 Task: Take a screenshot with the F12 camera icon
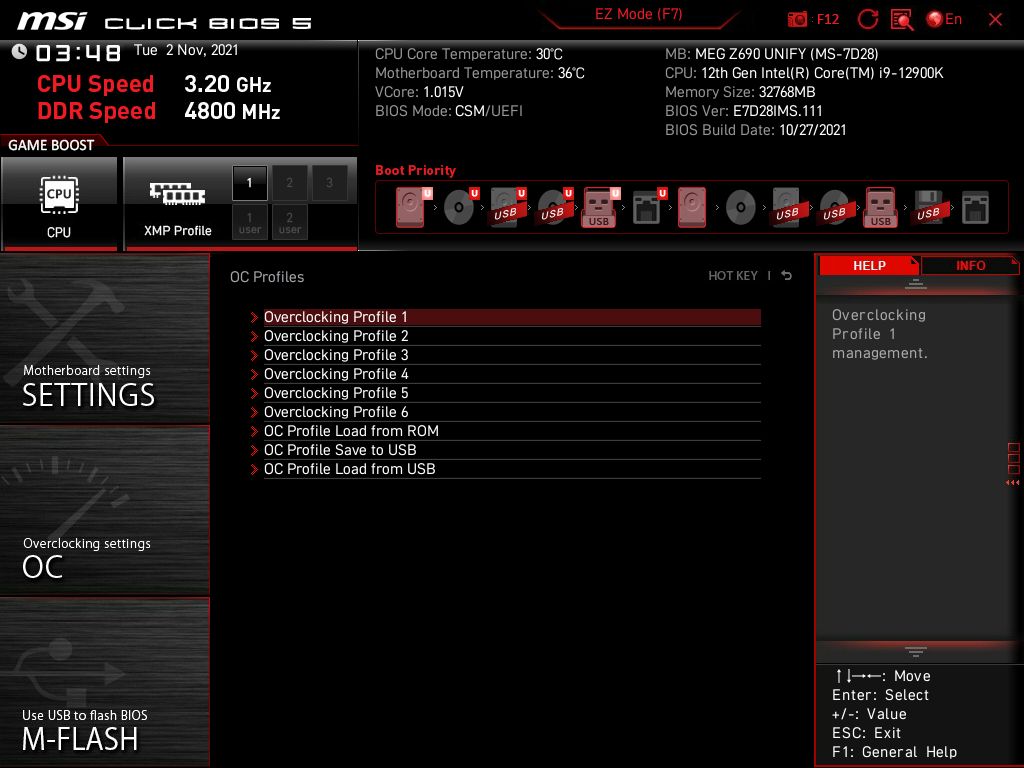pyautogui.click(x=797, y=20)
